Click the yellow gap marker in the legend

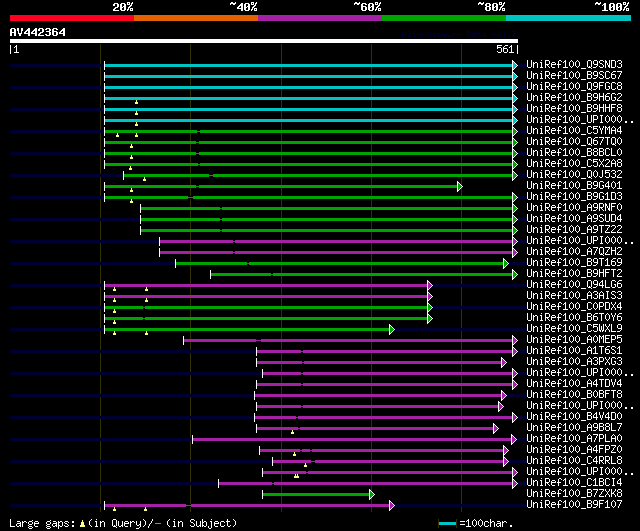click(82, 524)
